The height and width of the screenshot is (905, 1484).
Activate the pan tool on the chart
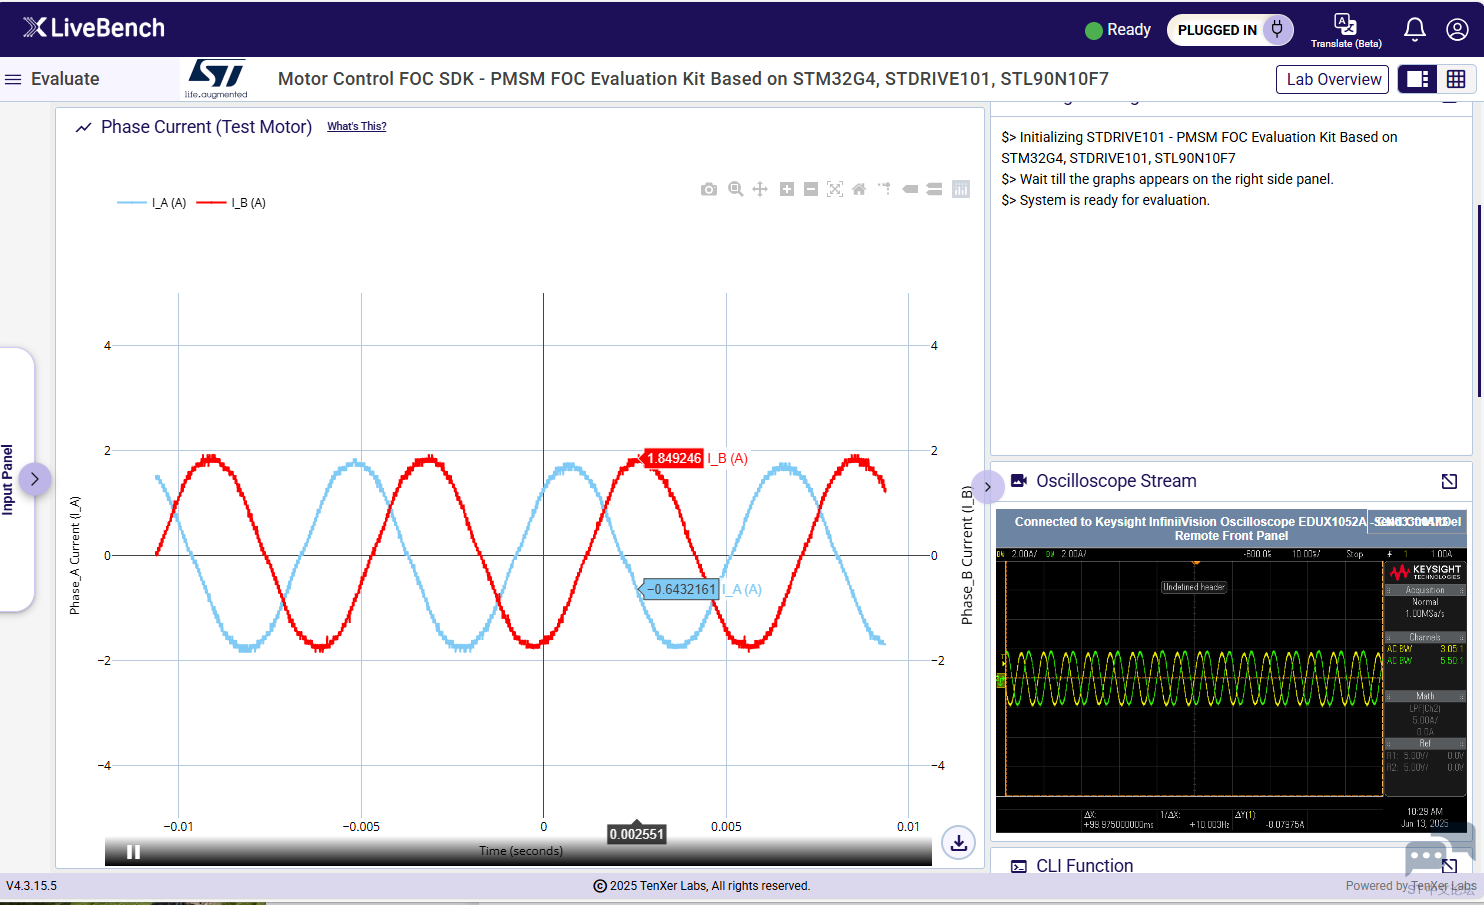point(760,189)
